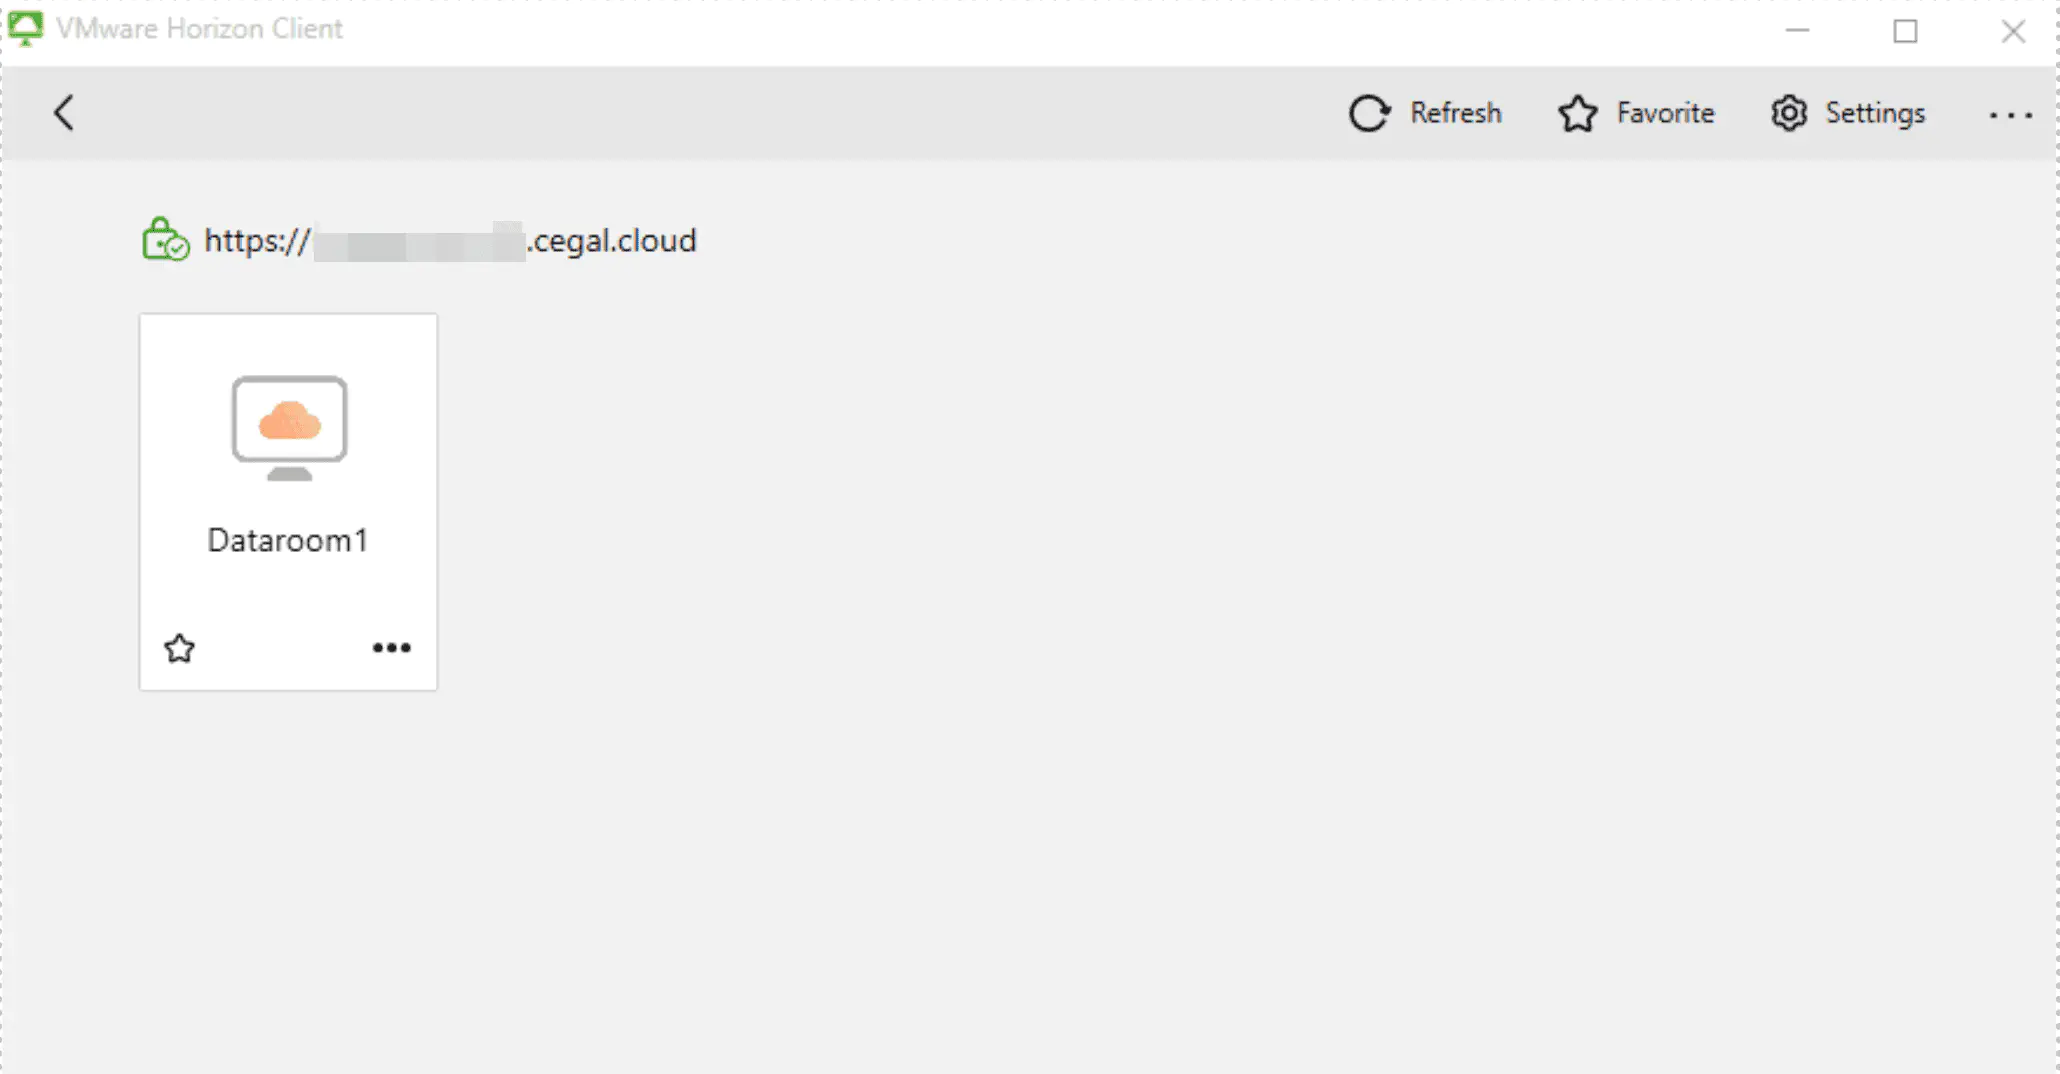Viewport: 2060px width, 1074px height.
Task: Click the Settings text label
Action: click(1874, 114)
